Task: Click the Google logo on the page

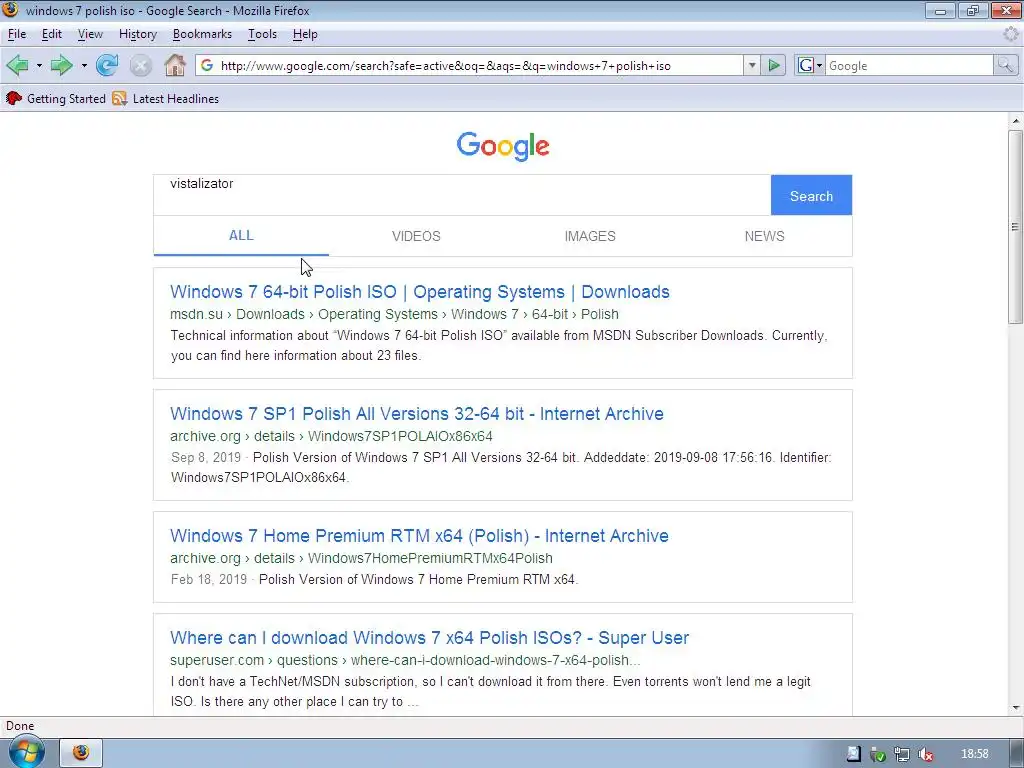Action: point(503,146)
